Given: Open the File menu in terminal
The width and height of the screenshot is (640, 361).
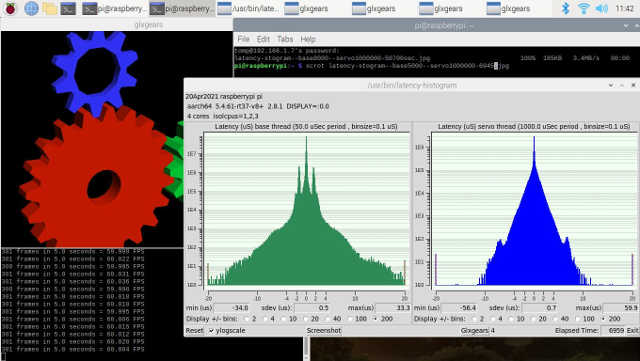Looking at the screenshot, I should coord(243,39).
